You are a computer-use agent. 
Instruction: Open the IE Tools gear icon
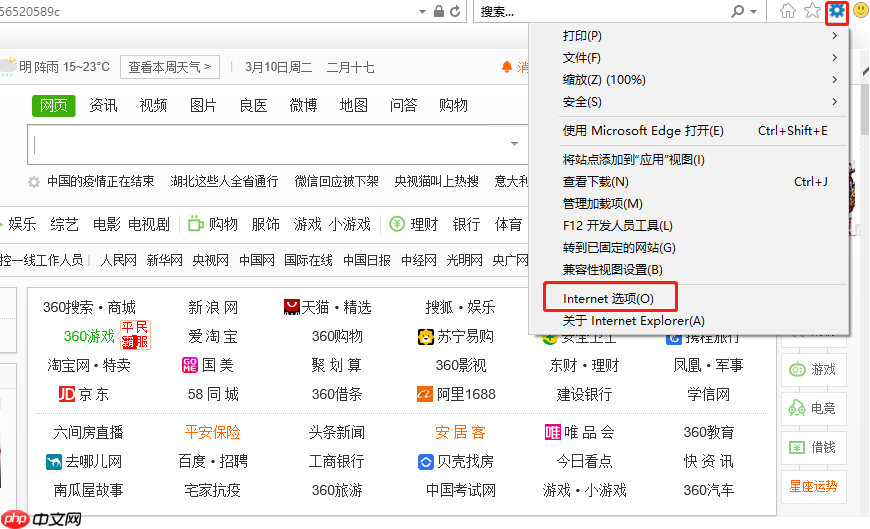click(x=837, y=11)
